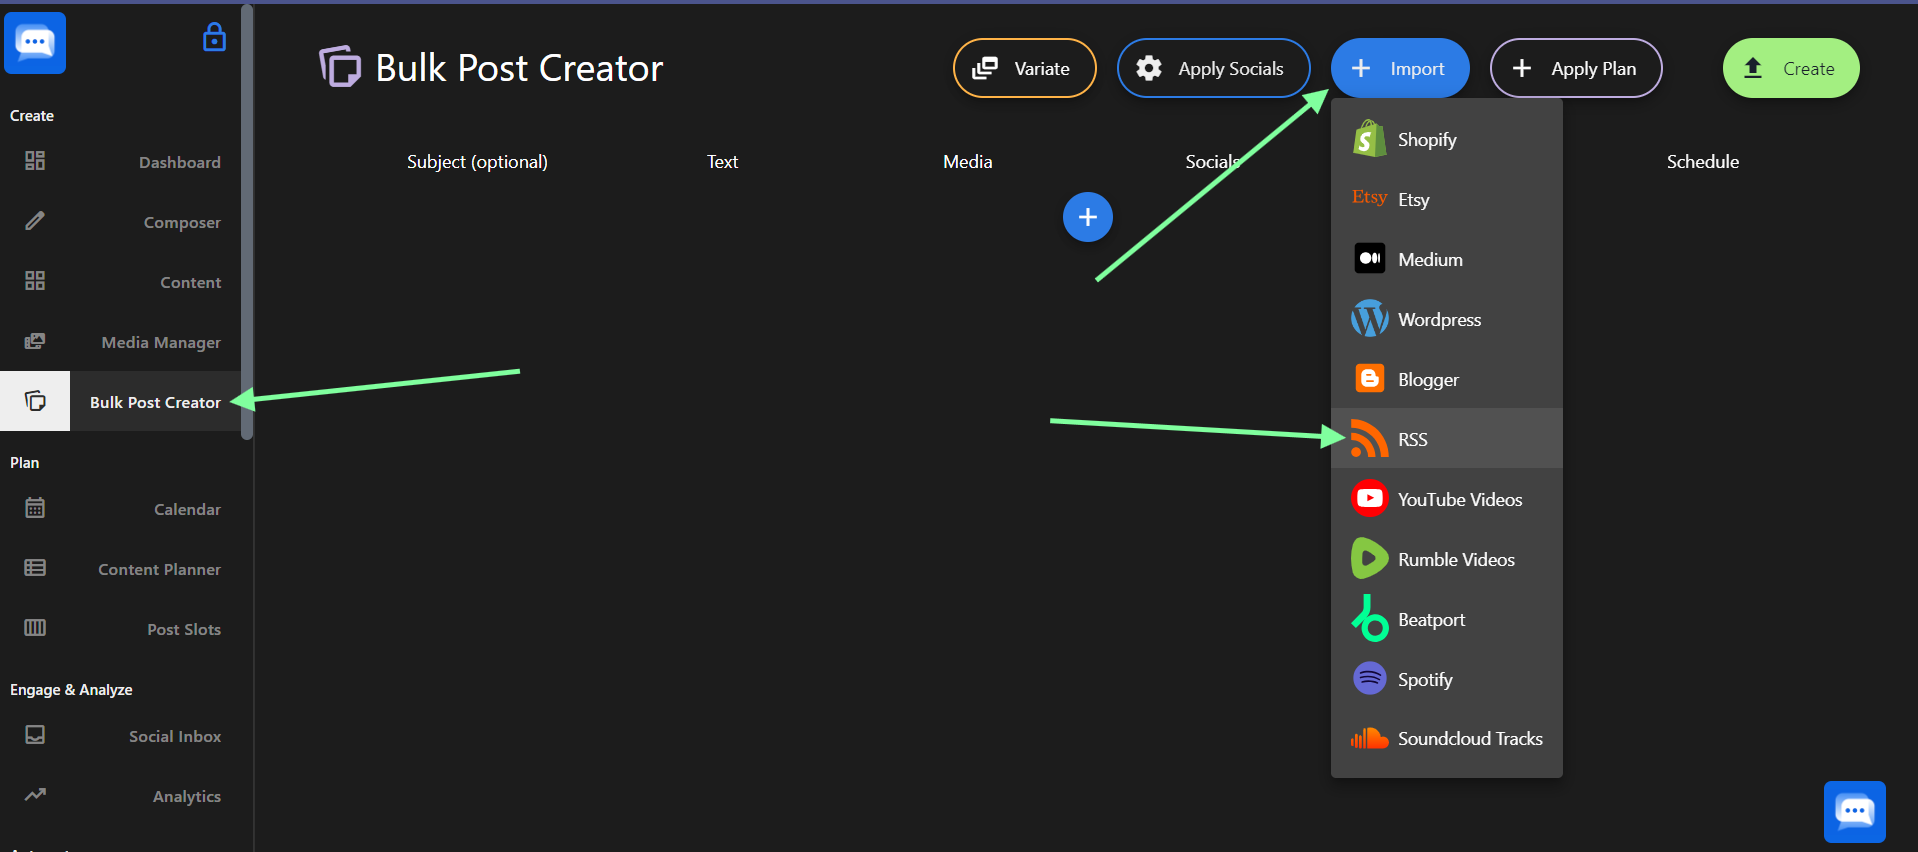Image resolution: width=1918 pixels, height=852 pixels.
Task: Choose Soundcloud Tracks import option
Action: 1447,738
